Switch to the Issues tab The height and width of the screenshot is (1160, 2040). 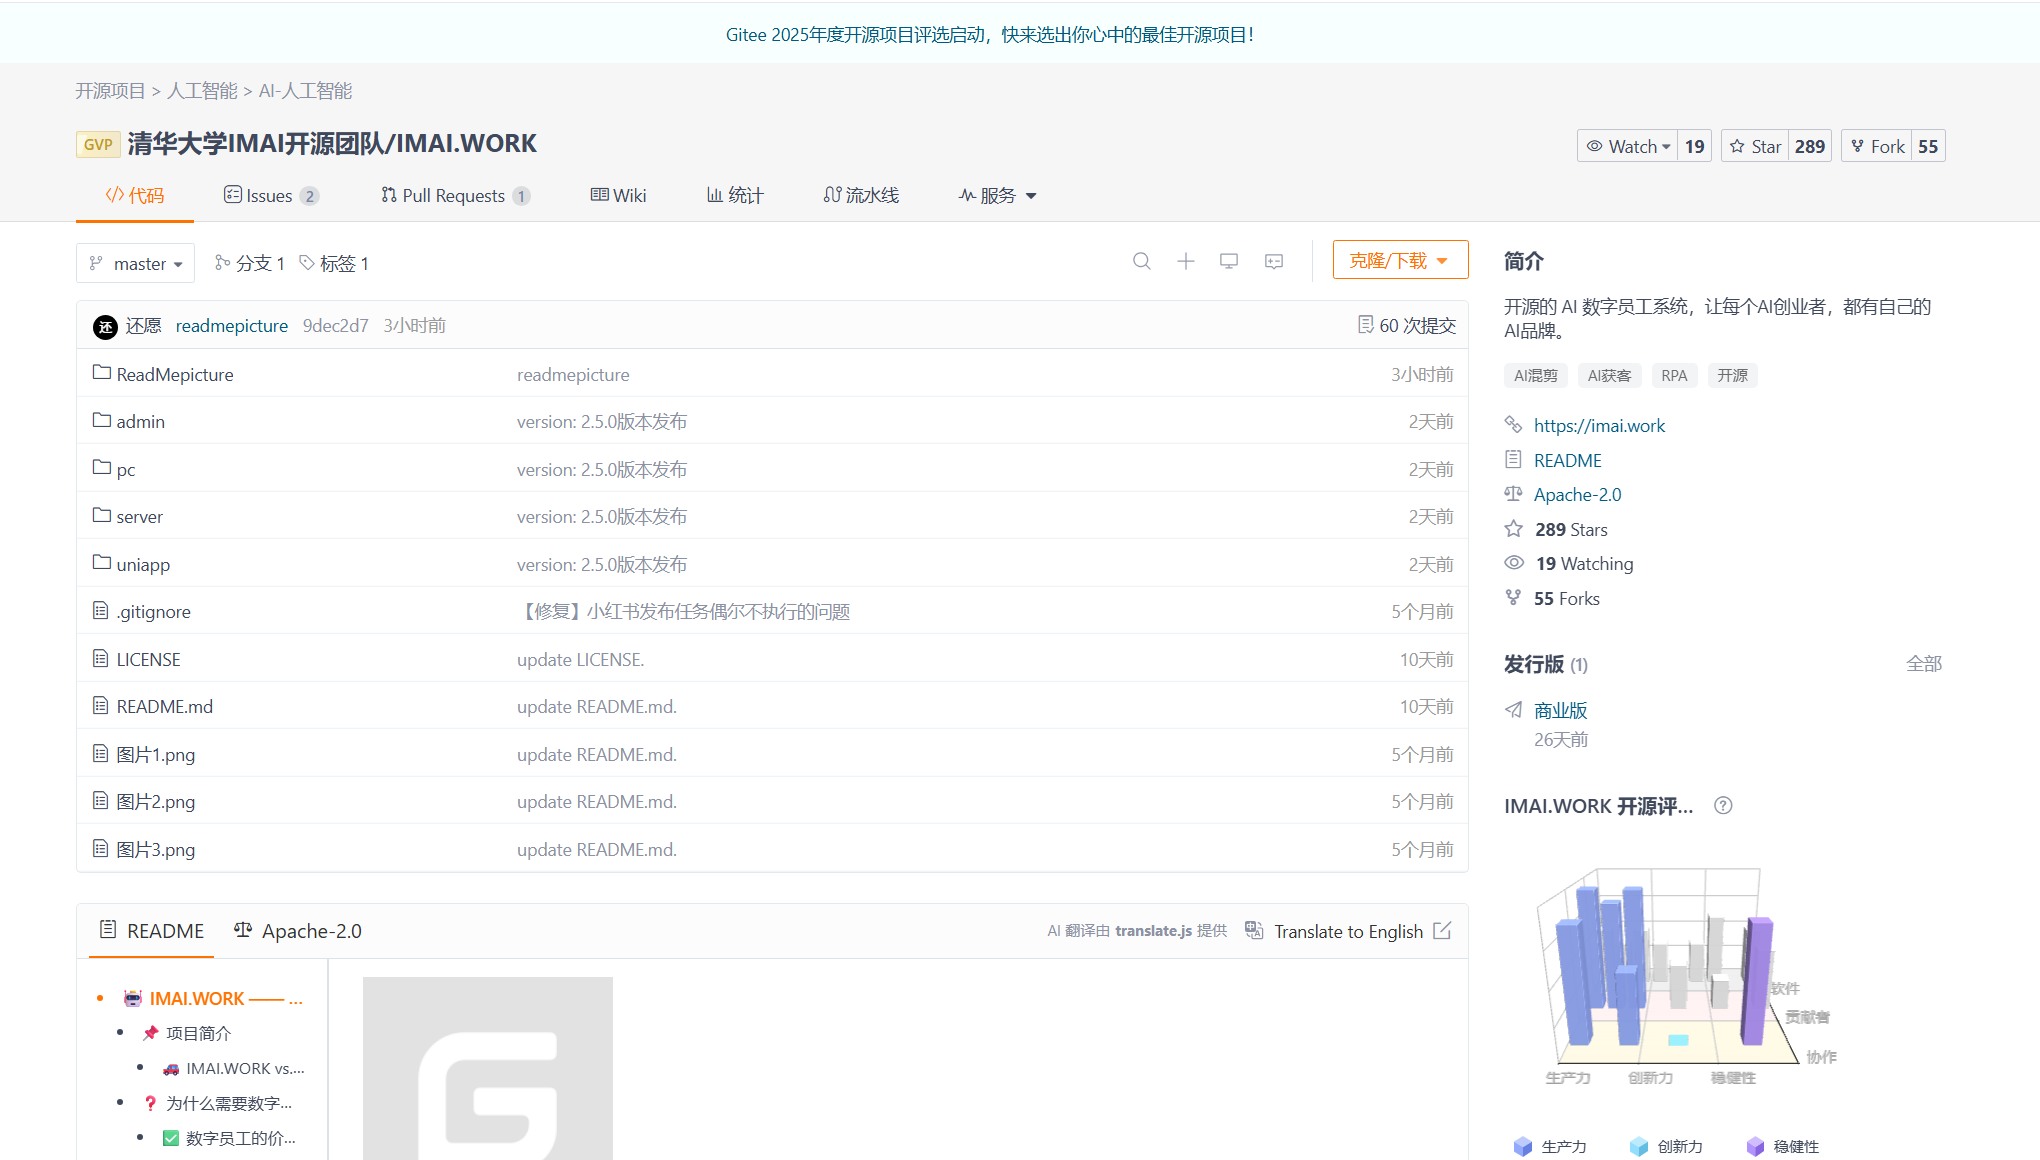pyautogui.click(x=269, y=196)
